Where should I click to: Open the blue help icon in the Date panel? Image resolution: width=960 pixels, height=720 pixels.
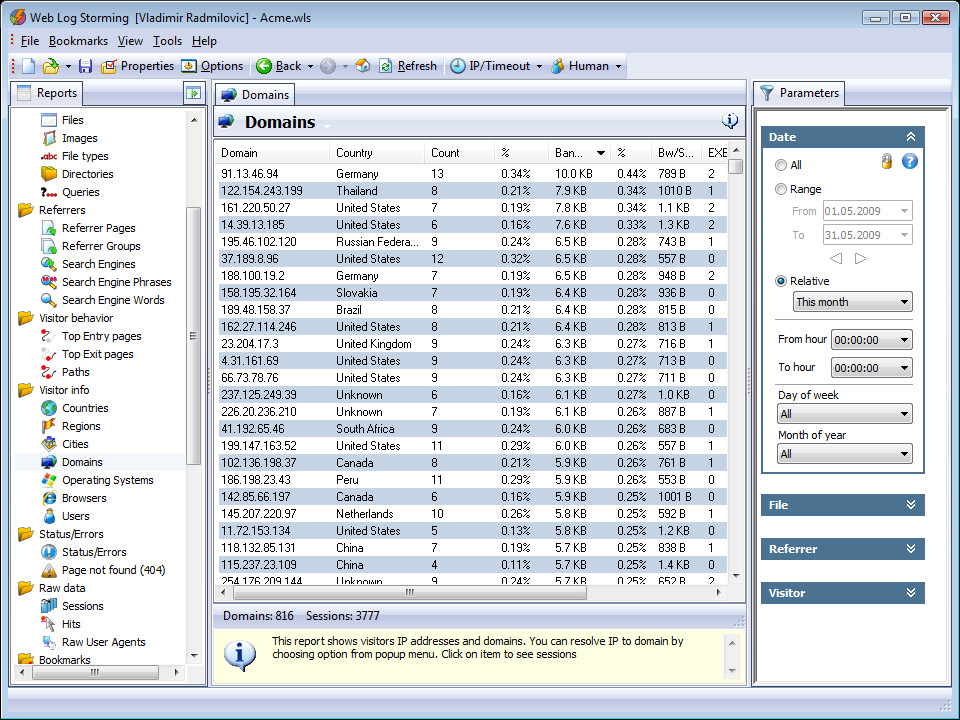pos(910,161)
